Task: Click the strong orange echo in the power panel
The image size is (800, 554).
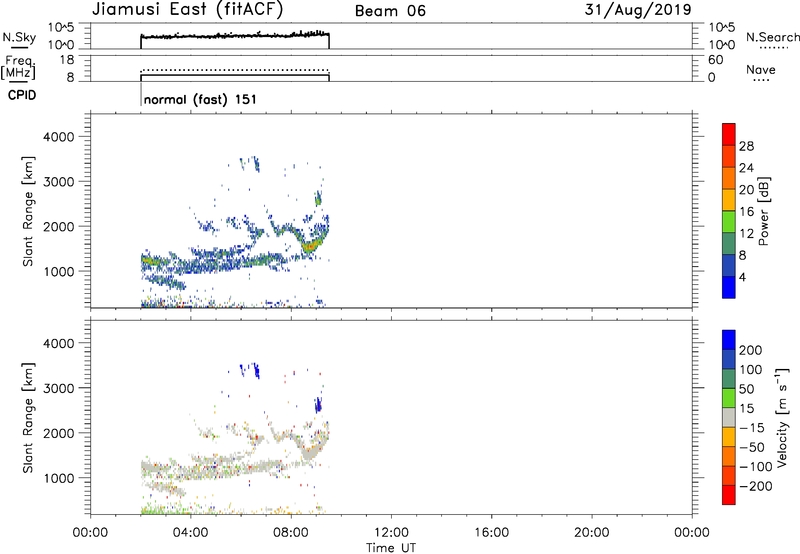Action: tap(310, 246)
